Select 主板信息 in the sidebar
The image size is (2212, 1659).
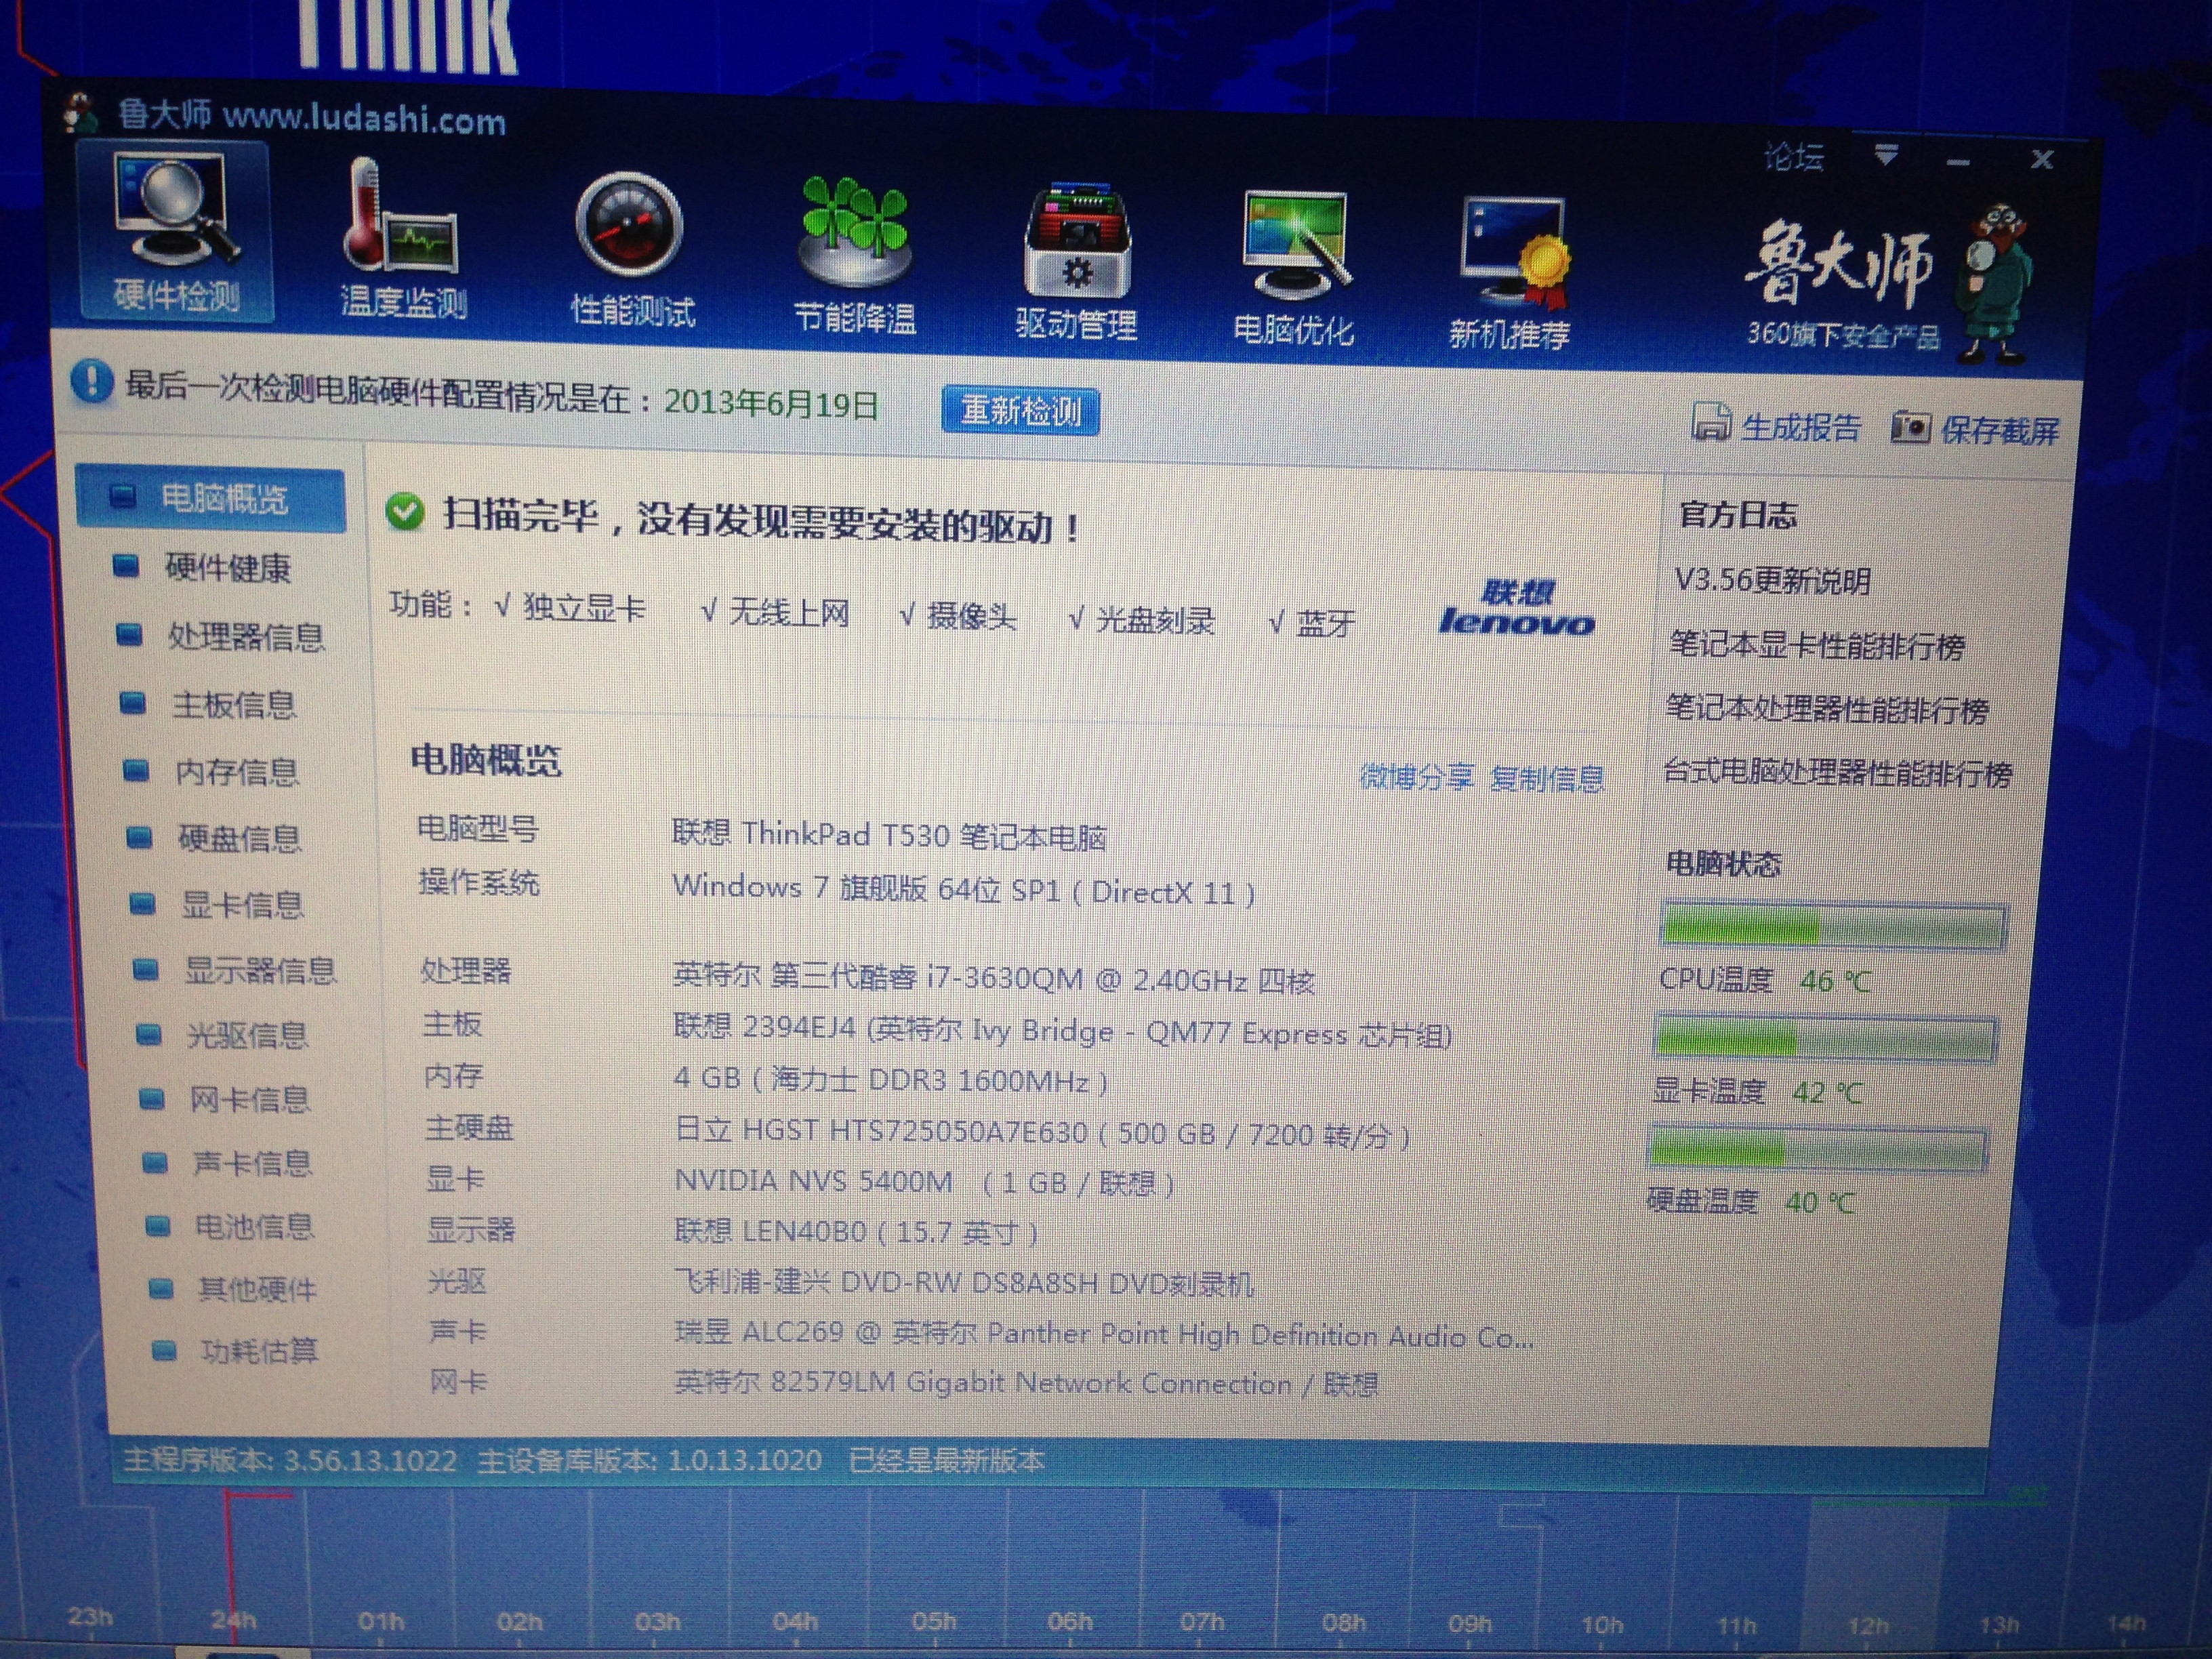click(235, 705)
